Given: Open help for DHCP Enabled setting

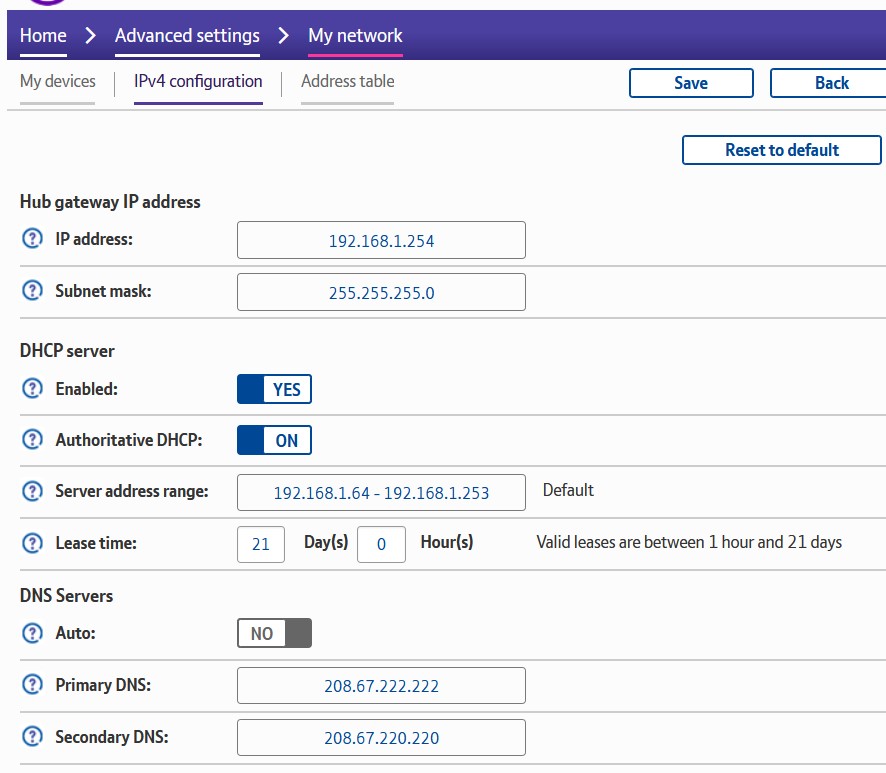Looking at the screenshot, I should (x=33, y=388).
